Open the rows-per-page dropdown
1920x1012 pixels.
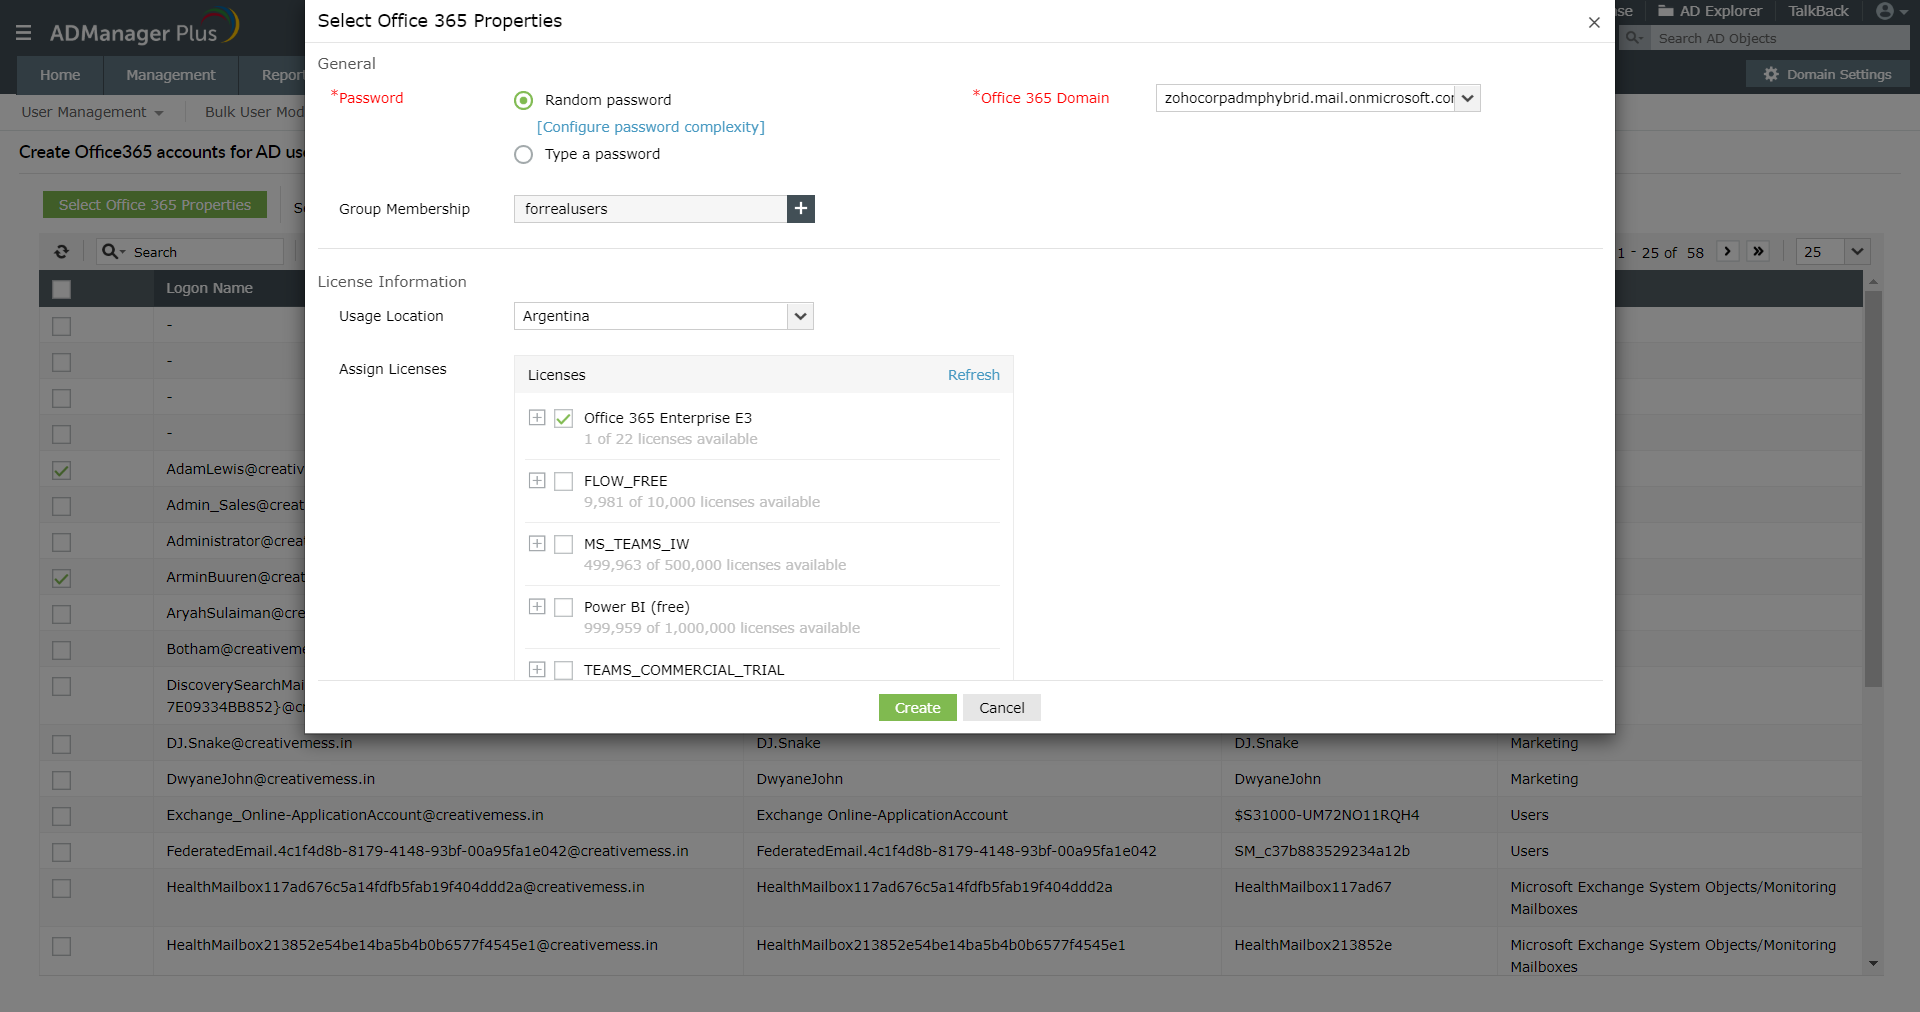[x=1833, y=252]
